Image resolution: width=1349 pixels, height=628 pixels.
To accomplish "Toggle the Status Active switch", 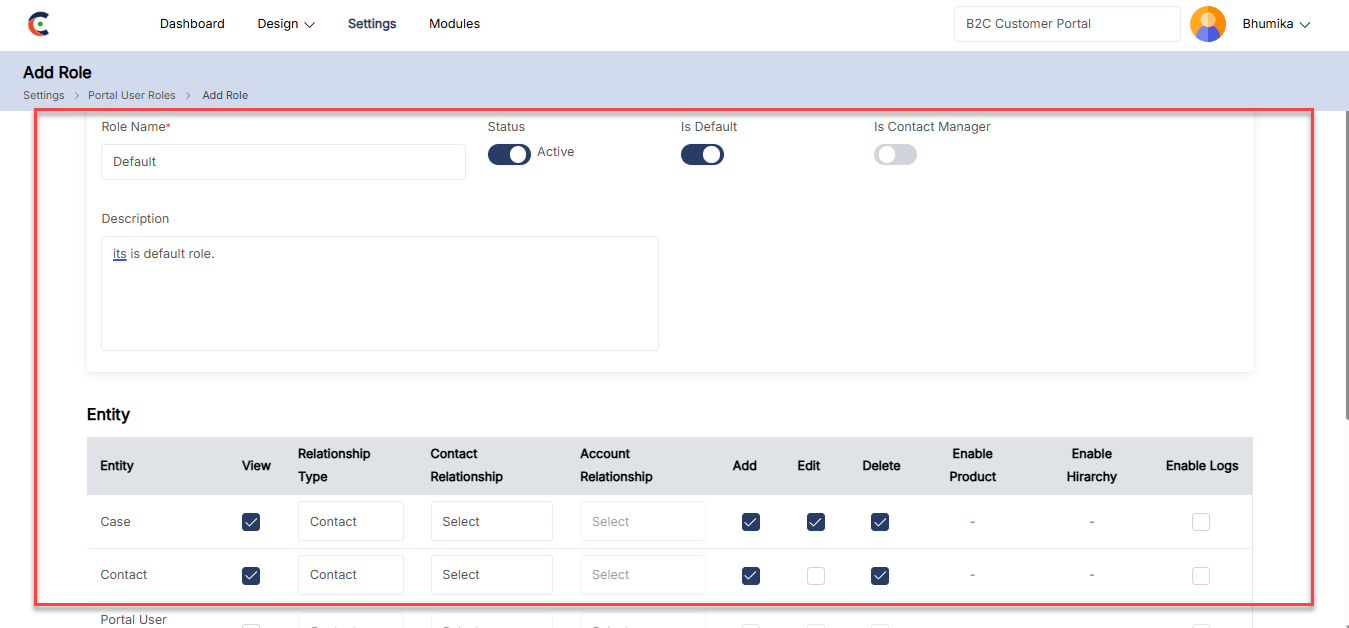I will pos(509,154).
